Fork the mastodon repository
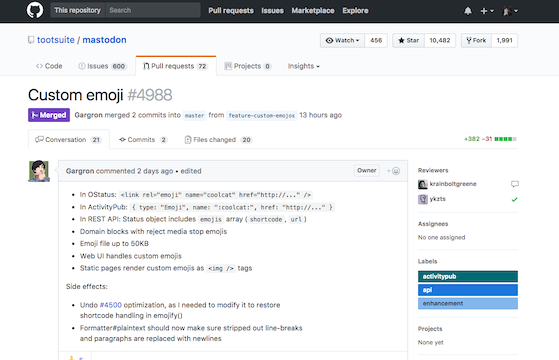 click(x=476, y=41)
